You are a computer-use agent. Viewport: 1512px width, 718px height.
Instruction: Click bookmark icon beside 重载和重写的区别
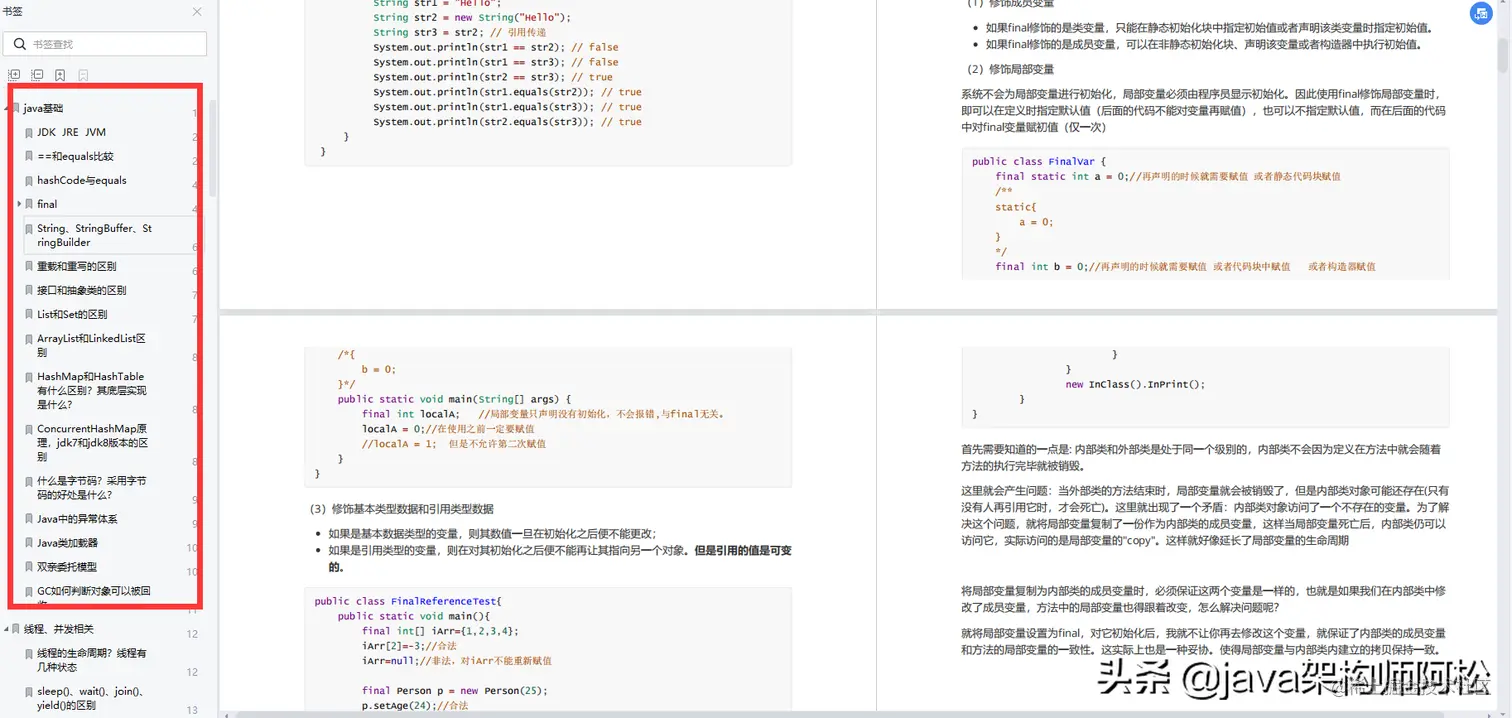click(29, 266)
